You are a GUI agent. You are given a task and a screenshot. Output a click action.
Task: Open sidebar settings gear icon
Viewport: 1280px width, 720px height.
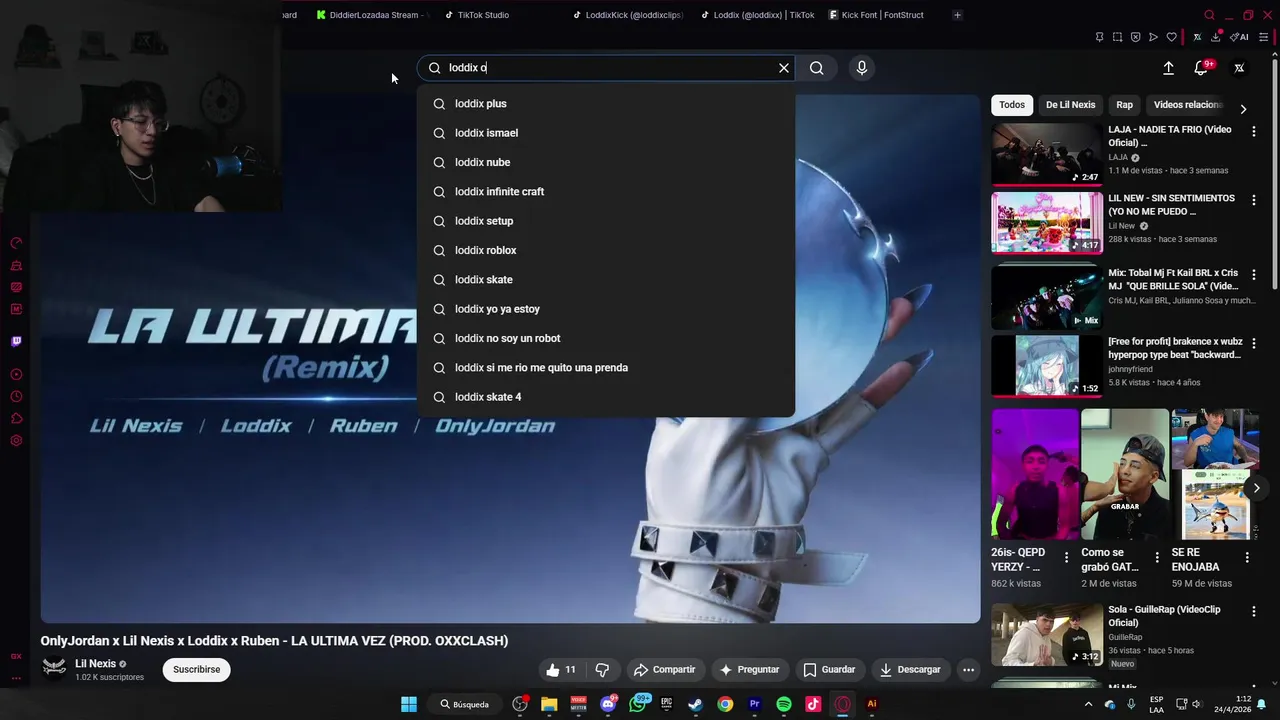click(x=16, y=441)
